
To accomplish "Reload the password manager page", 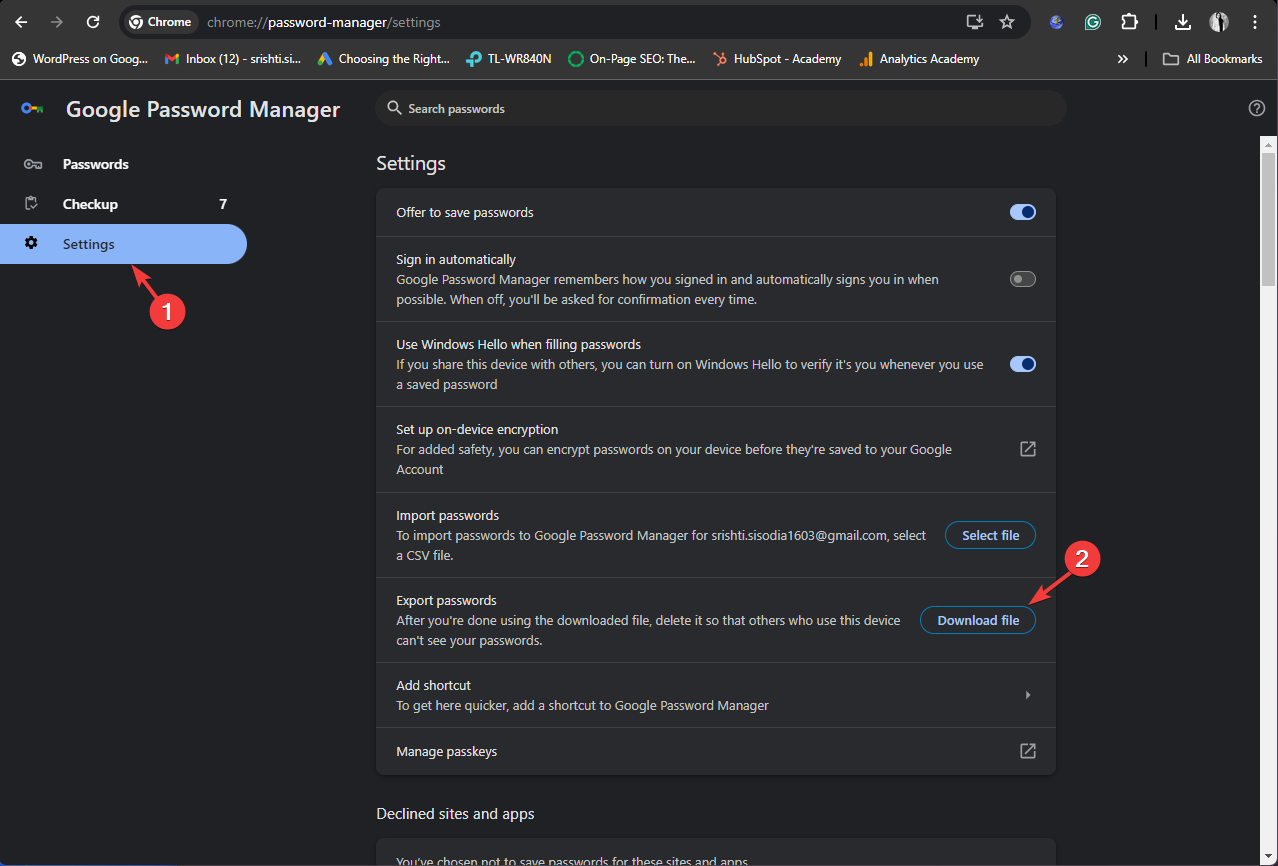I will [93, 22].
